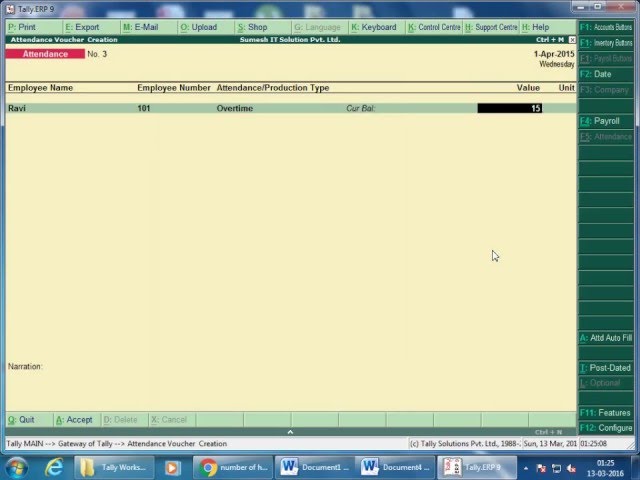Open the Tally Works folder in the taskbar
Screen dimensions: 640x480
[114, 468]
